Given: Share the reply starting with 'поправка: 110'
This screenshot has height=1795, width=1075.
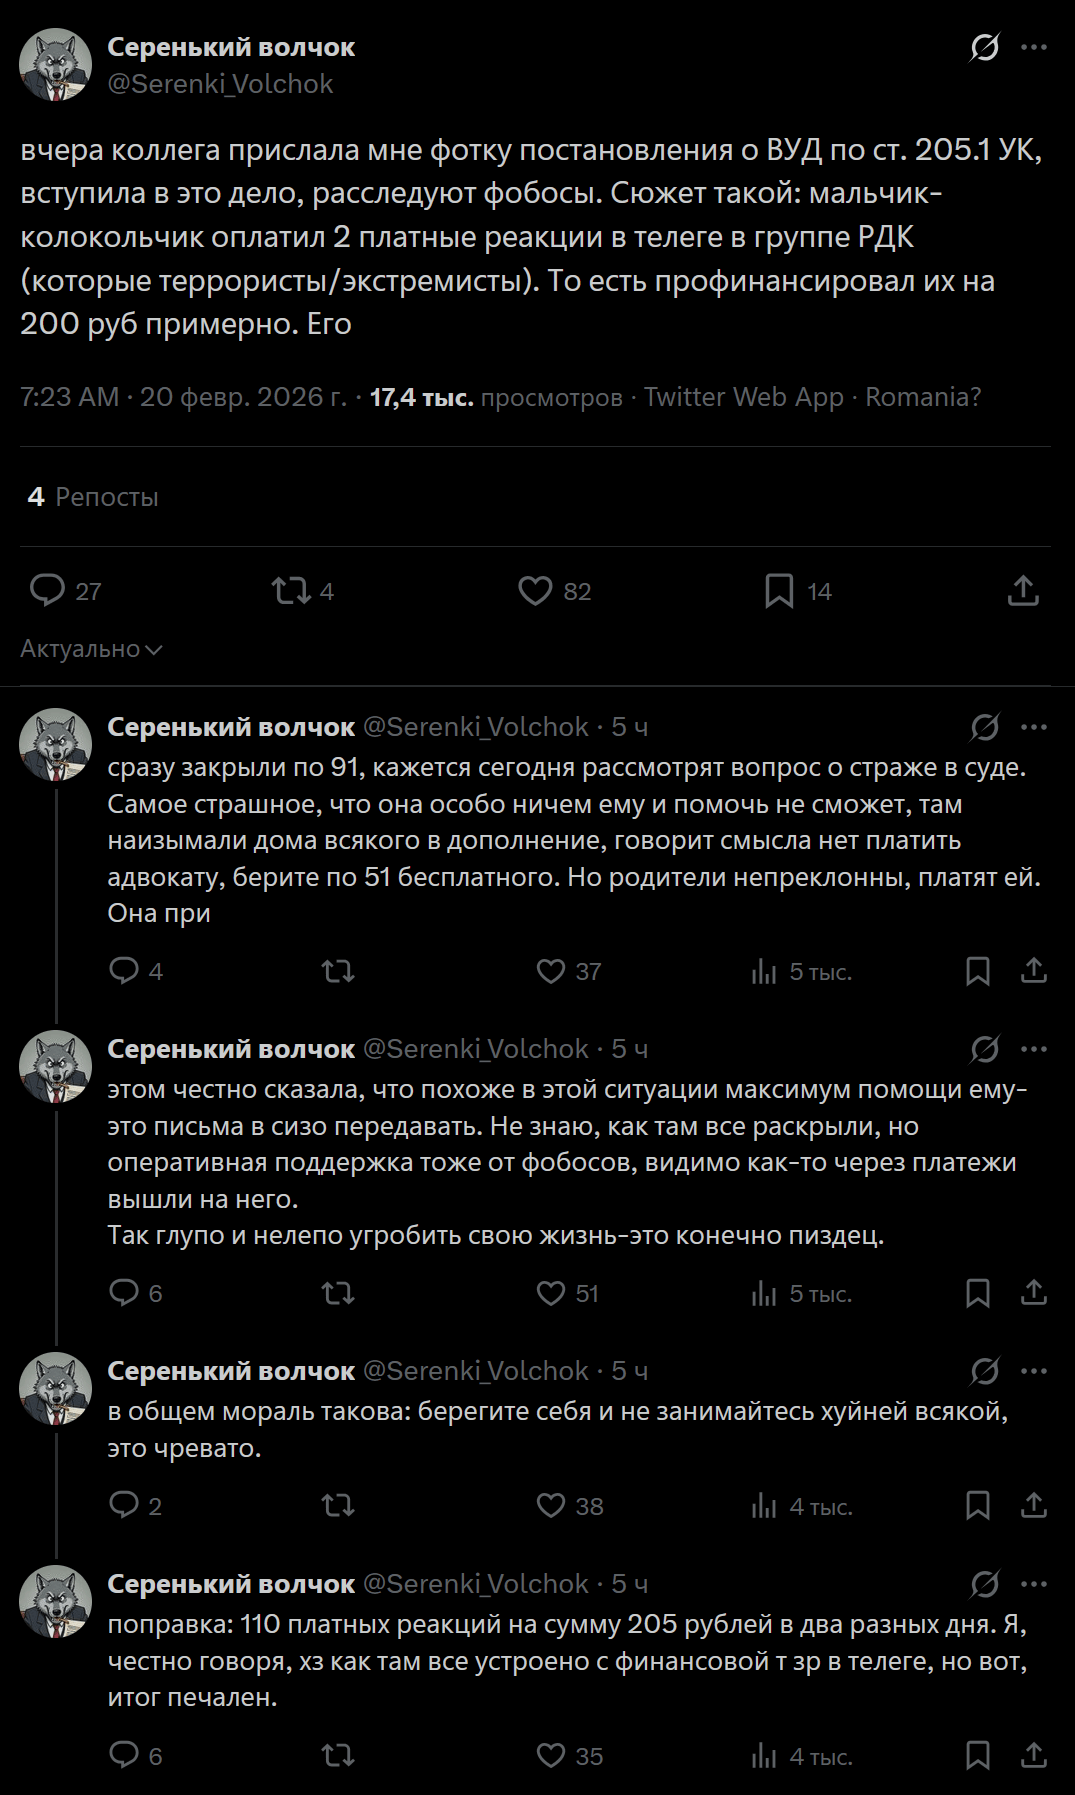Looking at the screenshot, I should 1034,1756.
